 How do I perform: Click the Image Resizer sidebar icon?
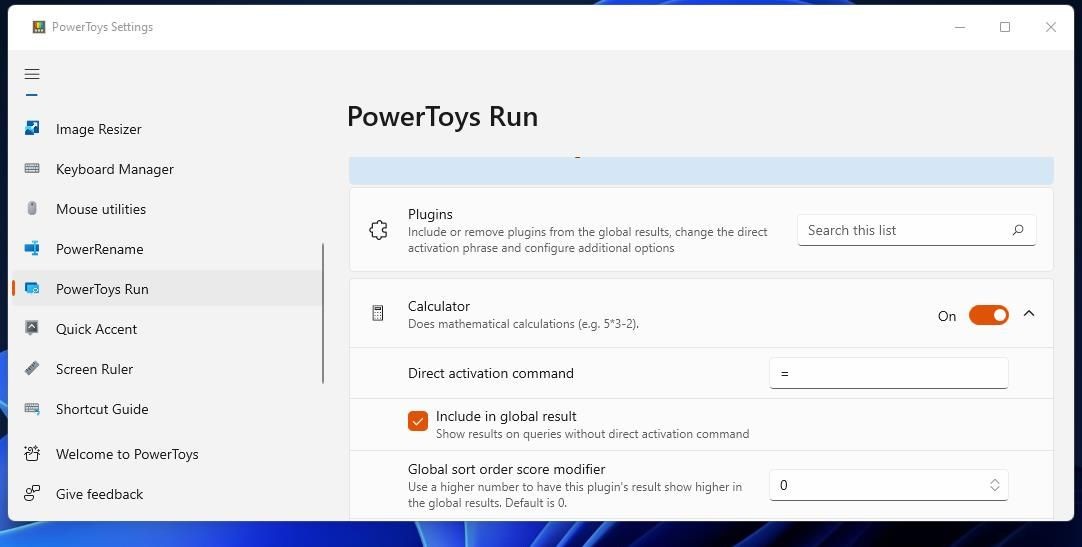tap(32, 128)
